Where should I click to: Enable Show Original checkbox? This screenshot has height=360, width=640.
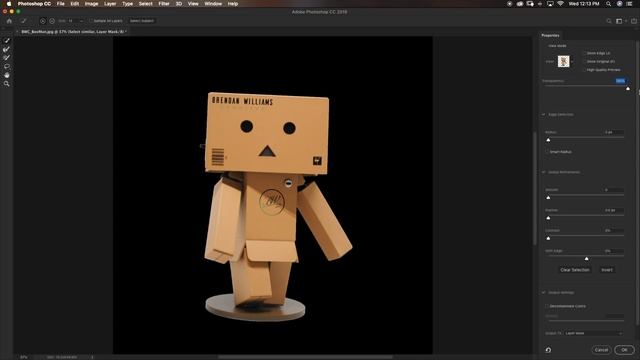584,62
